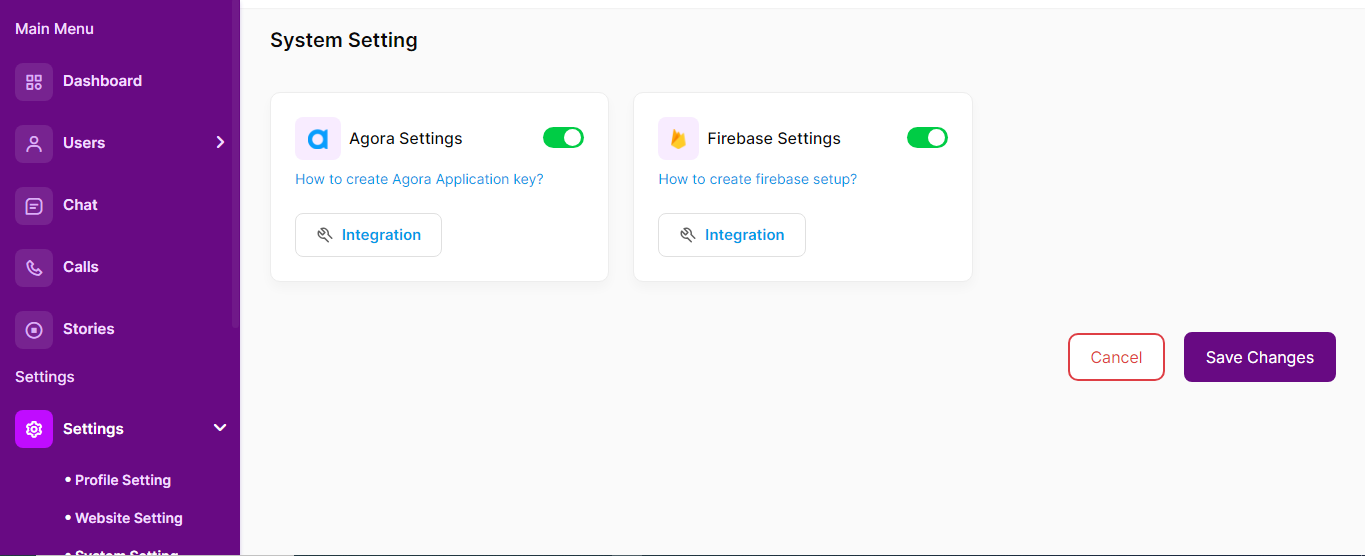
Task: Click the Users person icon in sidebar
Action: click(34, 144)
